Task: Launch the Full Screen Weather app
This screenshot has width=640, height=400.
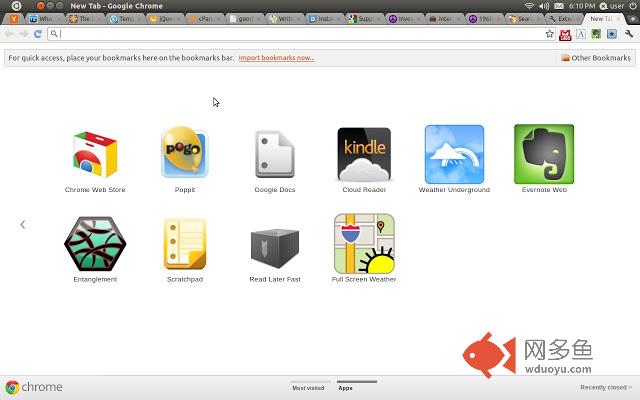Action: 364,244
